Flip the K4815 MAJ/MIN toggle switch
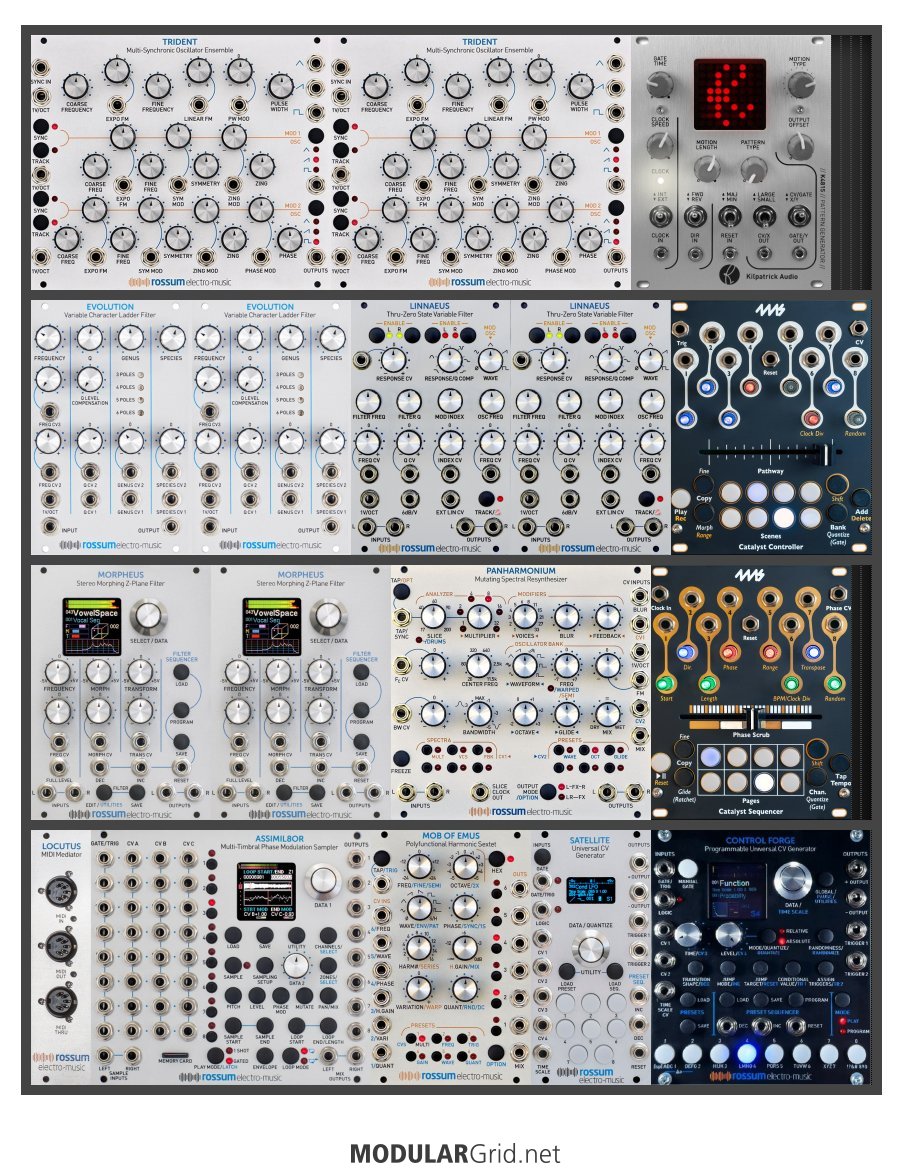Image resolution: width=912 pixels, height=1175 pixels. point(729,217)
